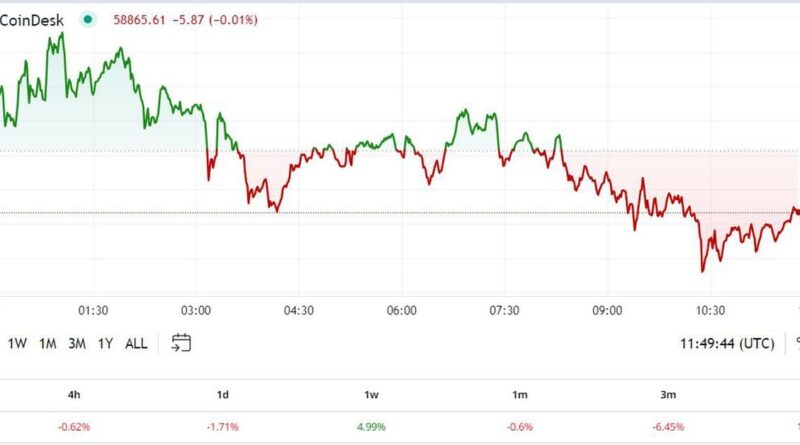Switch chart to 3M range
800x445 pixels.
pyautogui.click(x=77, y=343)
